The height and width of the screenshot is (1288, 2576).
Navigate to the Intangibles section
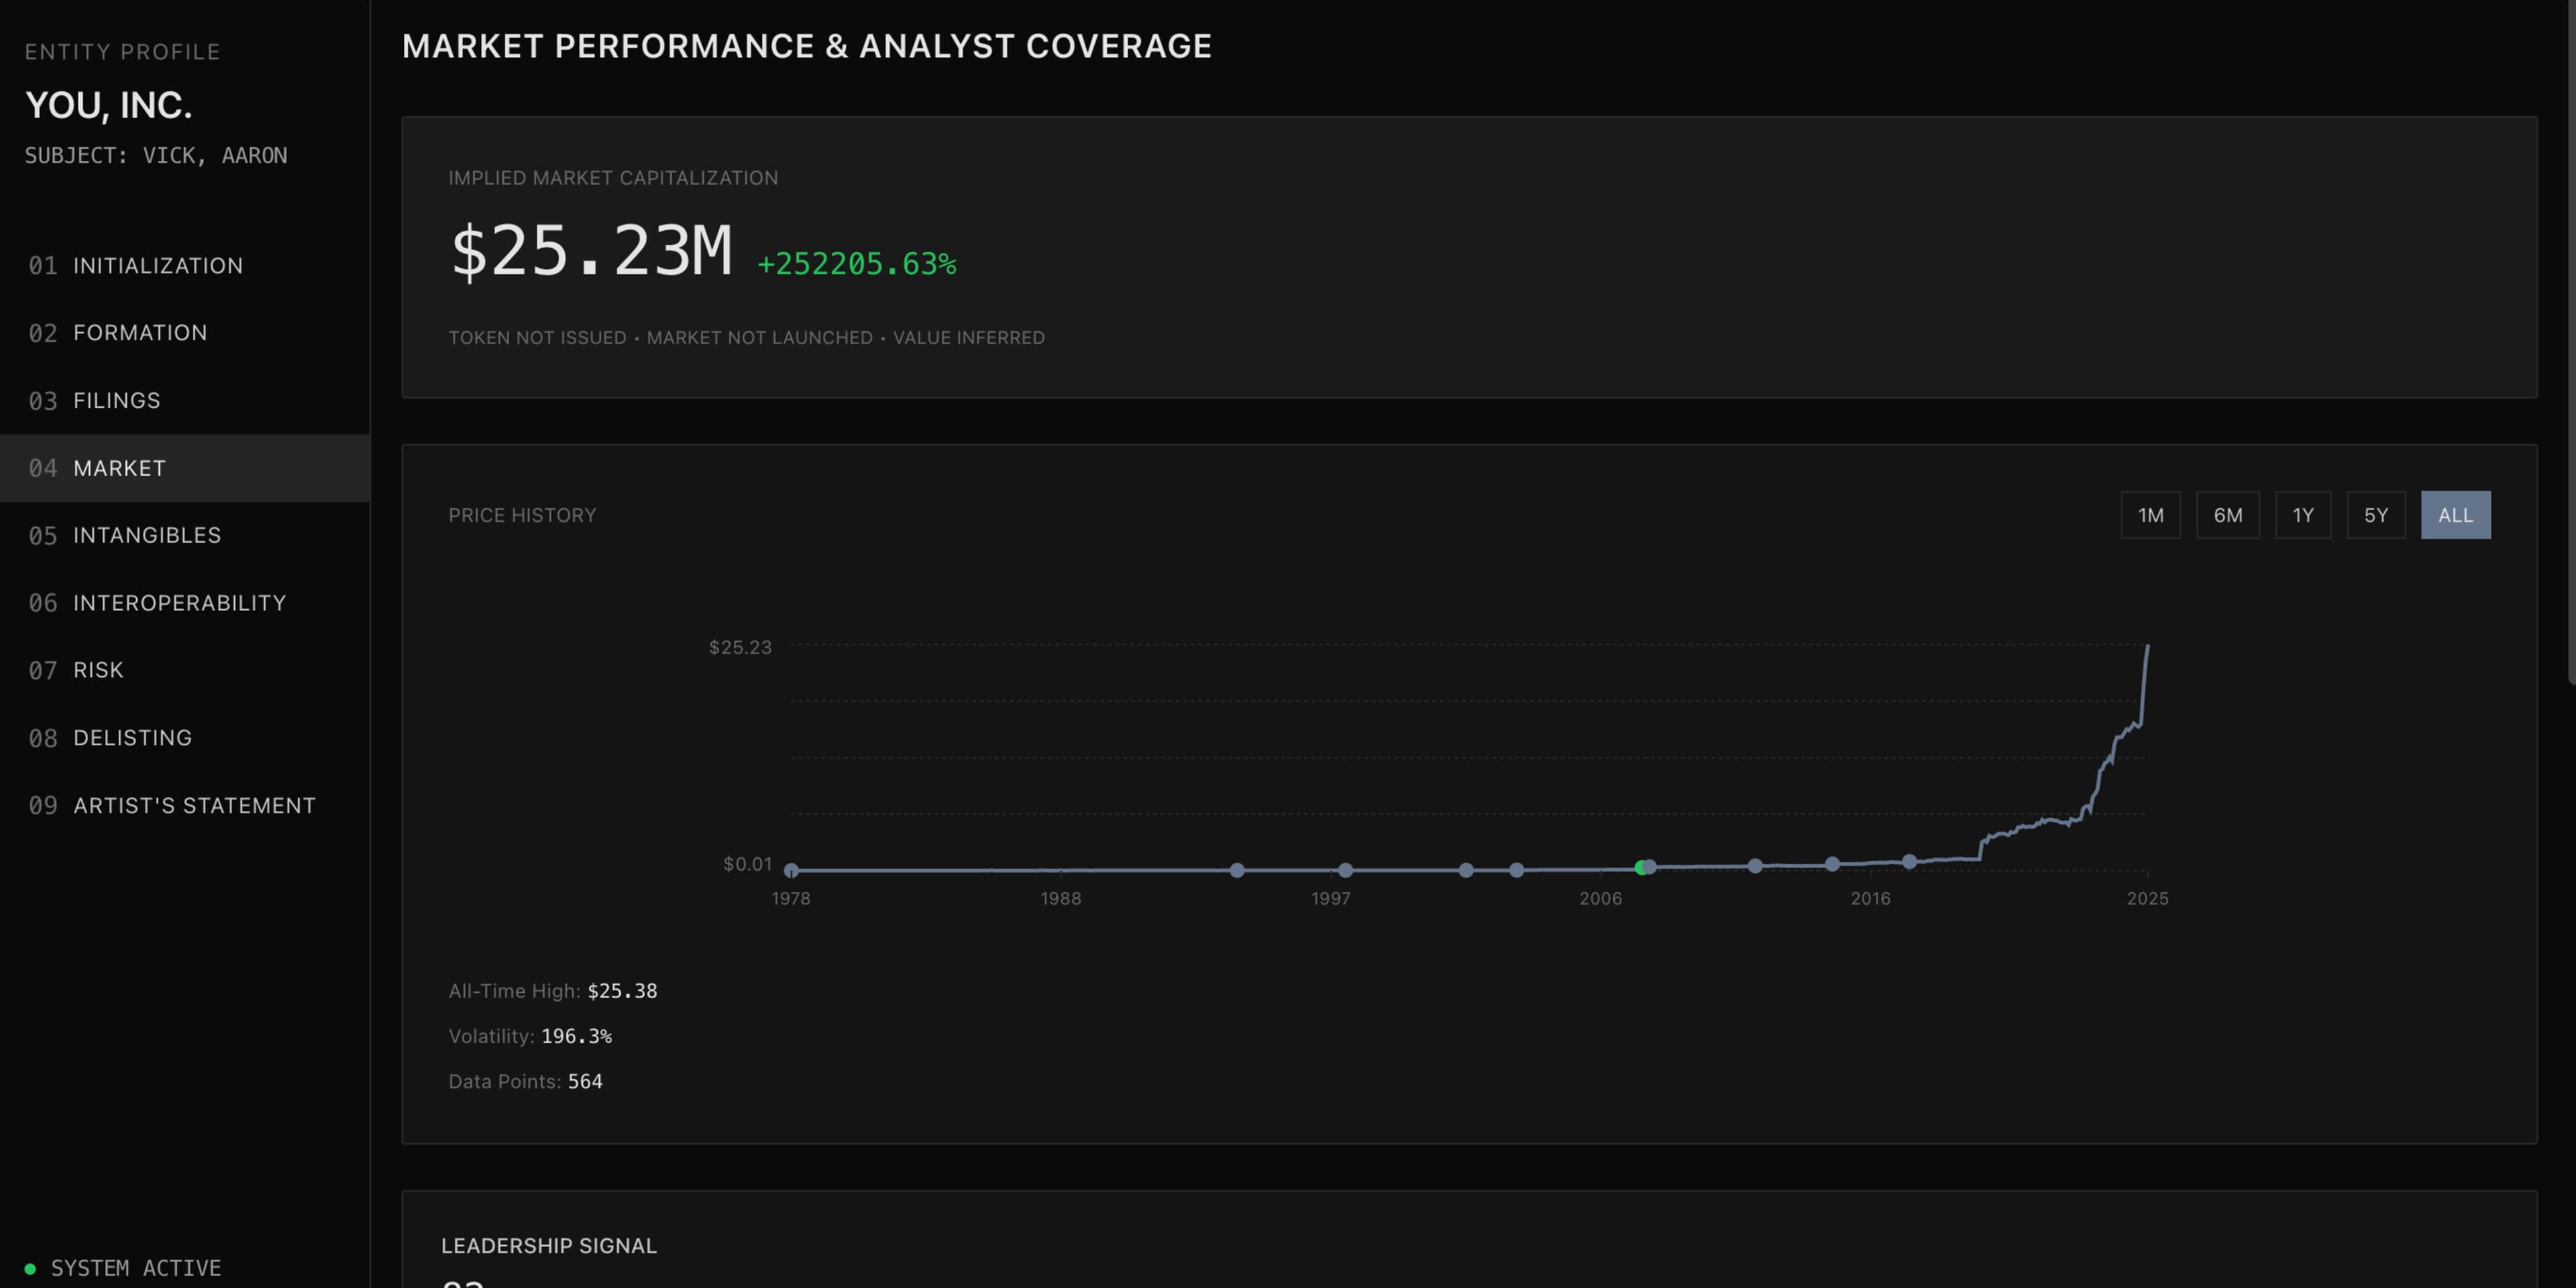(146, 536)
